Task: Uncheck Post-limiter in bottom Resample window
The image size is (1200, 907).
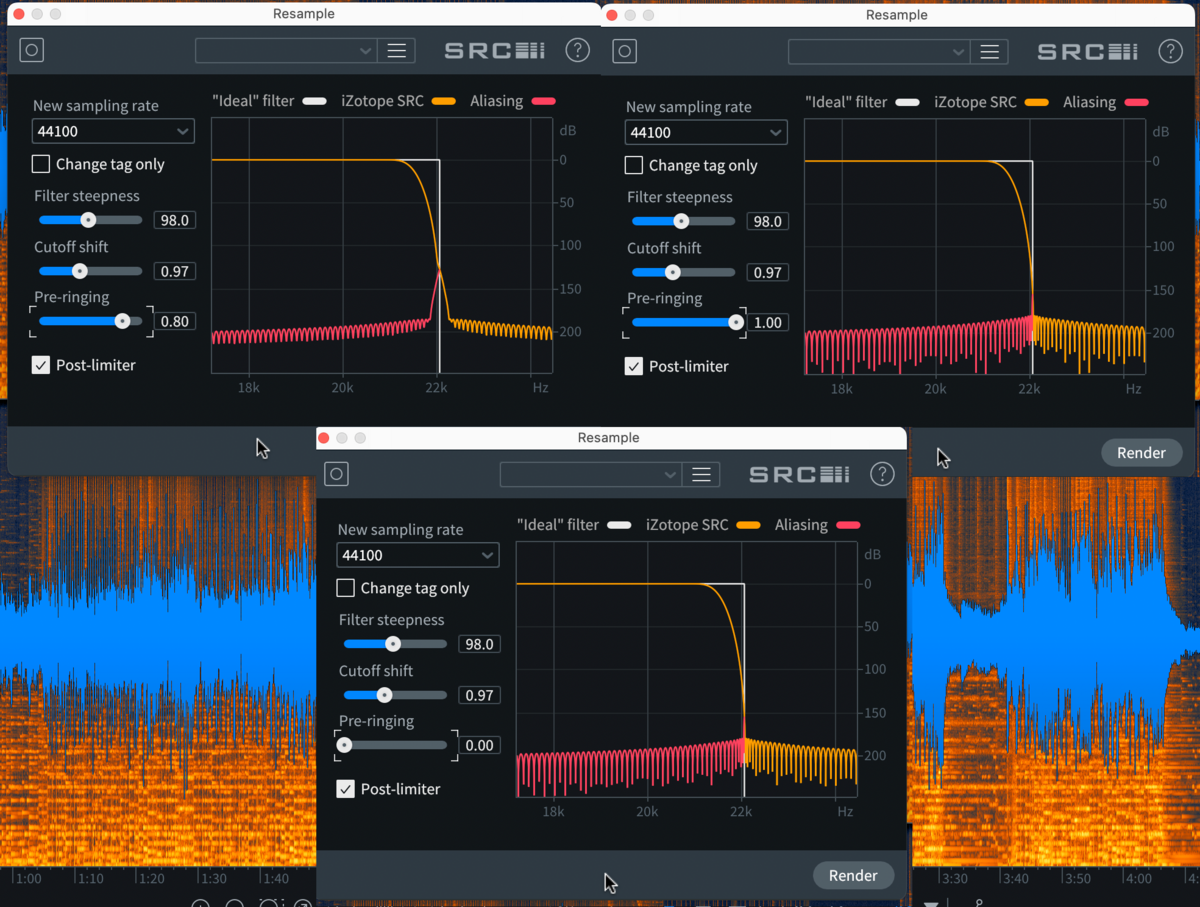Action: tap(346, 789)
